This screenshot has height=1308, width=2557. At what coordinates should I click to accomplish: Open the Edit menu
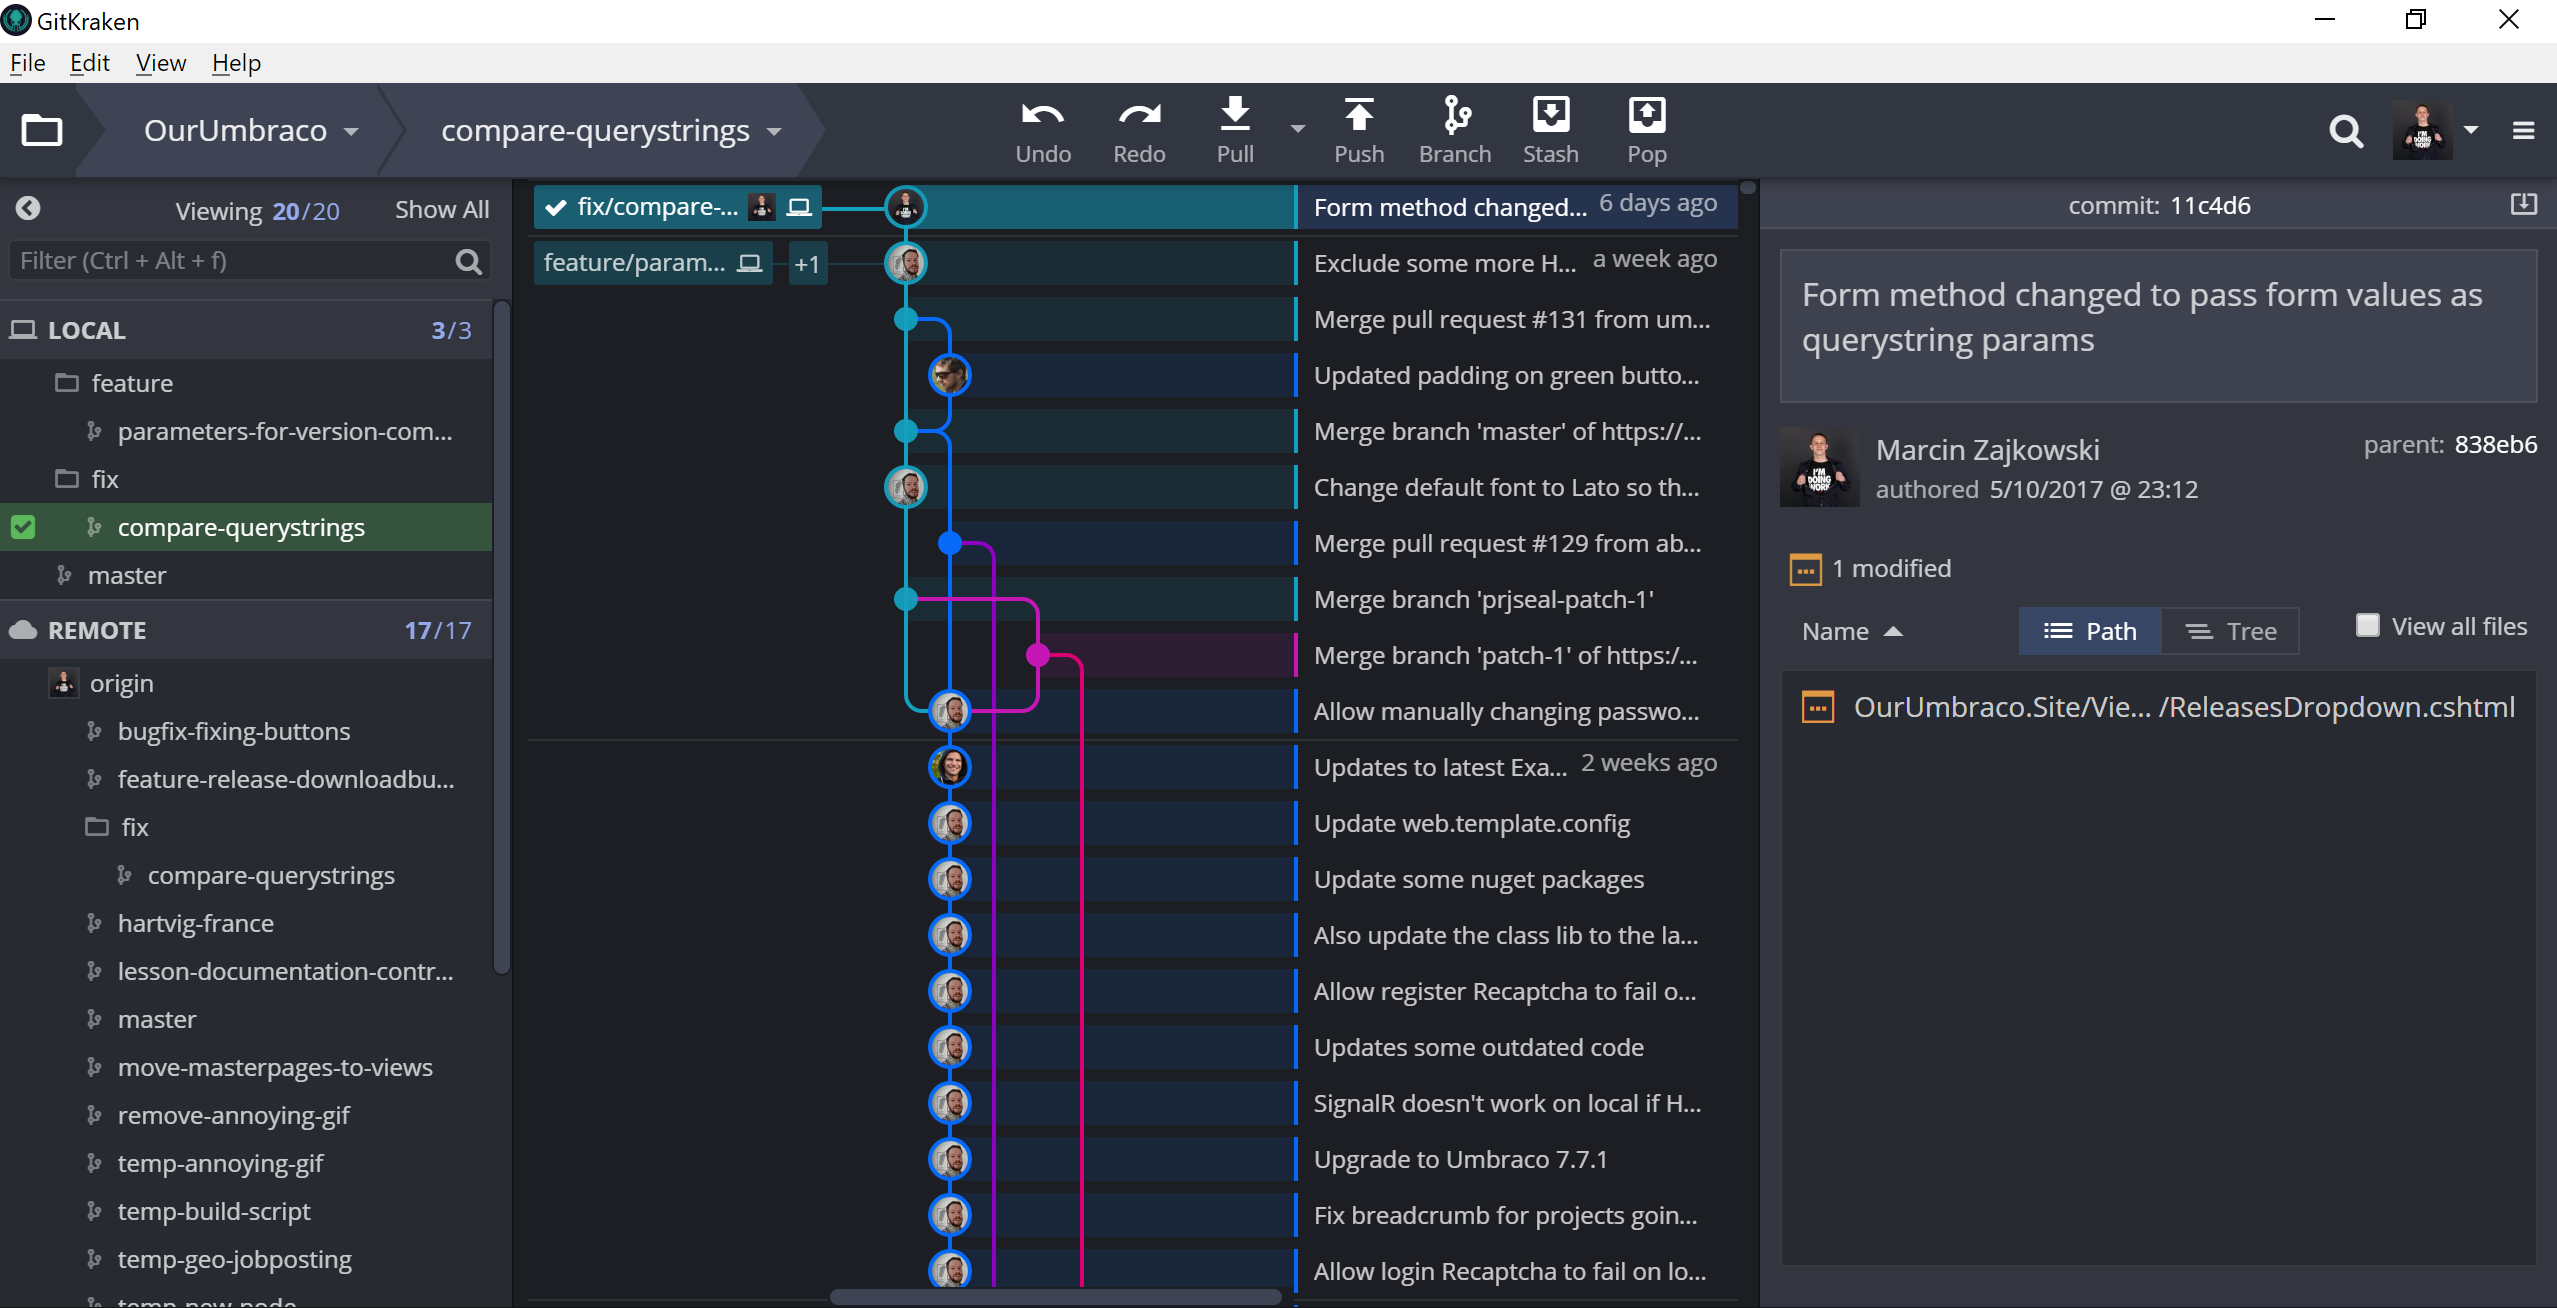[89, 63]
